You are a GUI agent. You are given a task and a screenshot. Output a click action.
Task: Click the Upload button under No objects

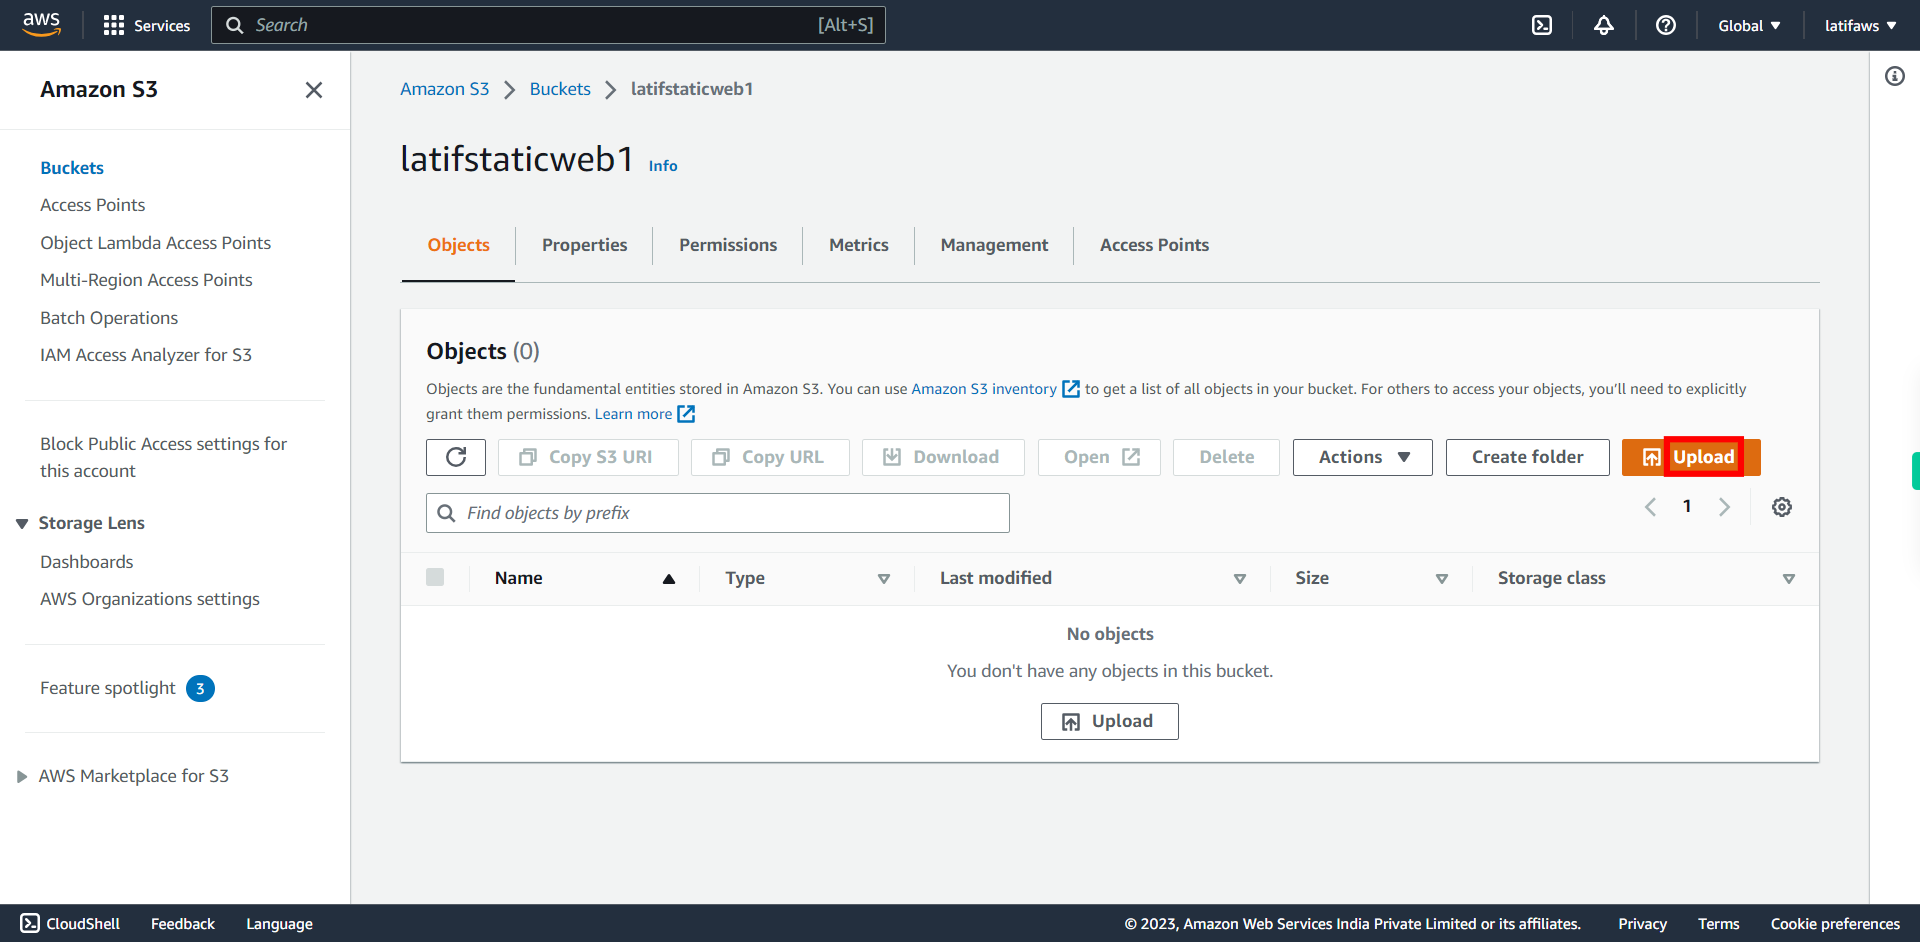click(x=1109, y=721)
